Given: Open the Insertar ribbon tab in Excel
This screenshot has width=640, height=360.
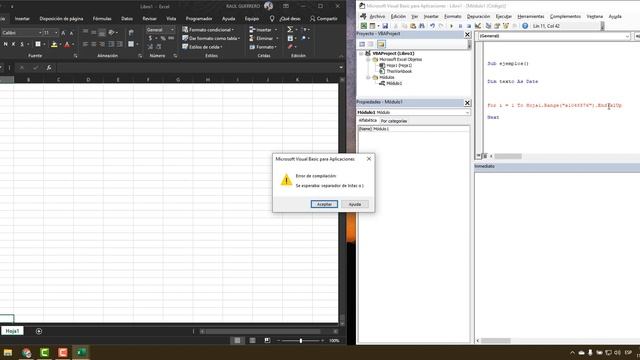Looking at the screenshot, I should [22, 18].
